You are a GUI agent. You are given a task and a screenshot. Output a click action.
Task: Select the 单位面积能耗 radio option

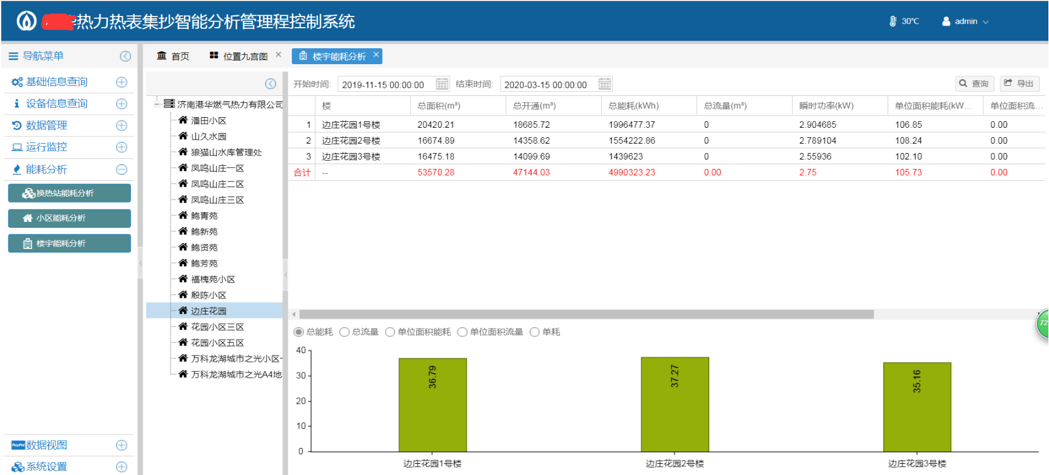point(390,332)
